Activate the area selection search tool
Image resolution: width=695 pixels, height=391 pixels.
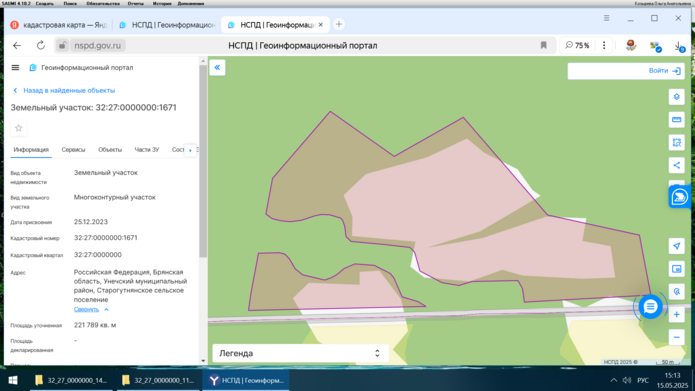pos(676,143)
